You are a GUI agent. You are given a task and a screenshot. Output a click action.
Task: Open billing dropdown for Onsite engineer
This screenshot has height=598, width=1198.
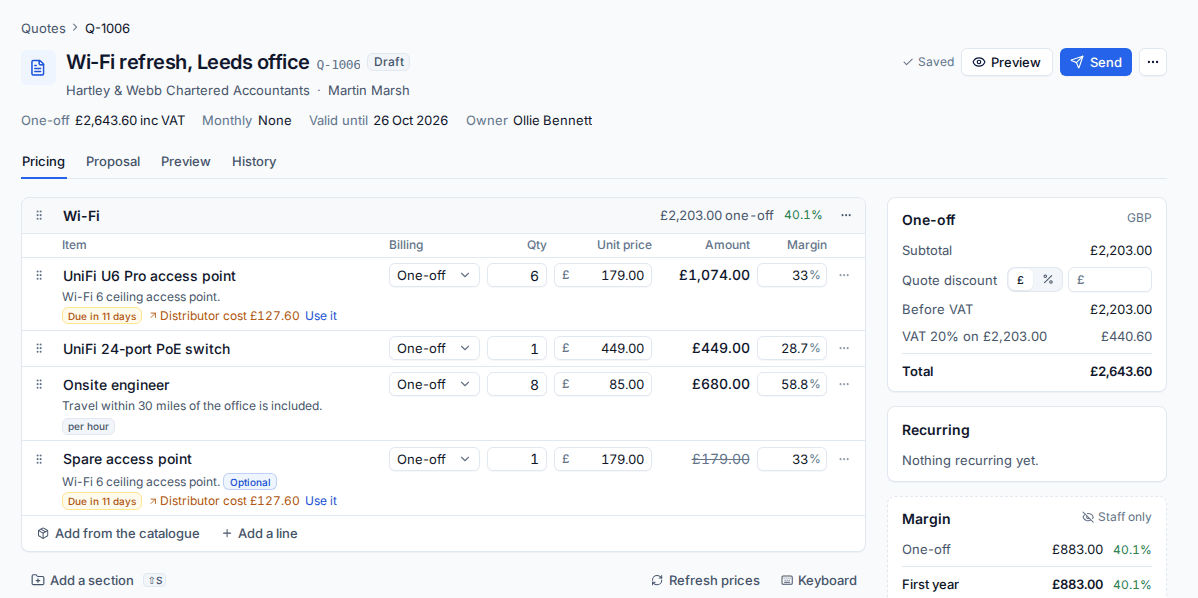[434, 384]
